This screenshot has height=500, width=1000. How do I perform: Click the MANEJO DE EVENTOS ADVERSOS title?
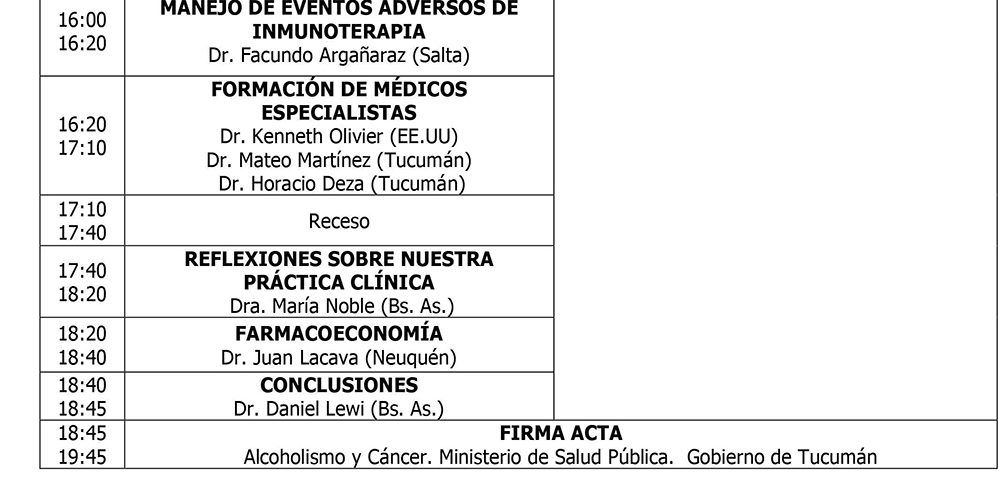point(339,20)
